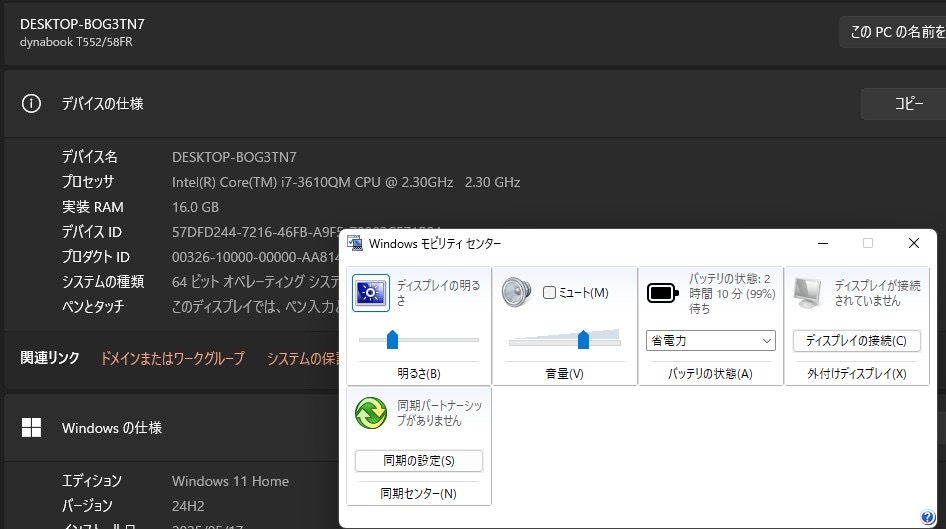
Task: Open システムの保護 related link in Settings
Action: click(303, 358)
